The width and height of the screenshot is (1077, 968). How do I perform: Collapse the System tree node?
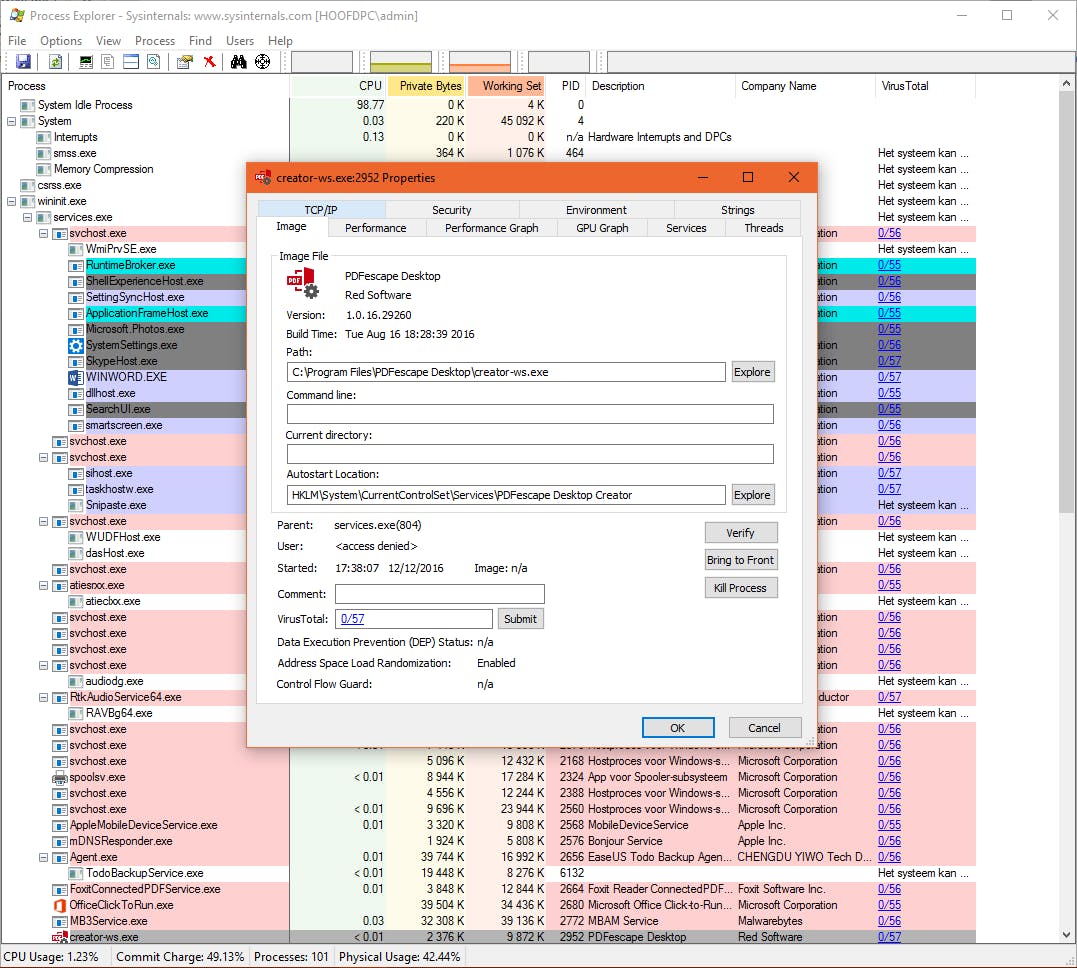click(12, 122)
